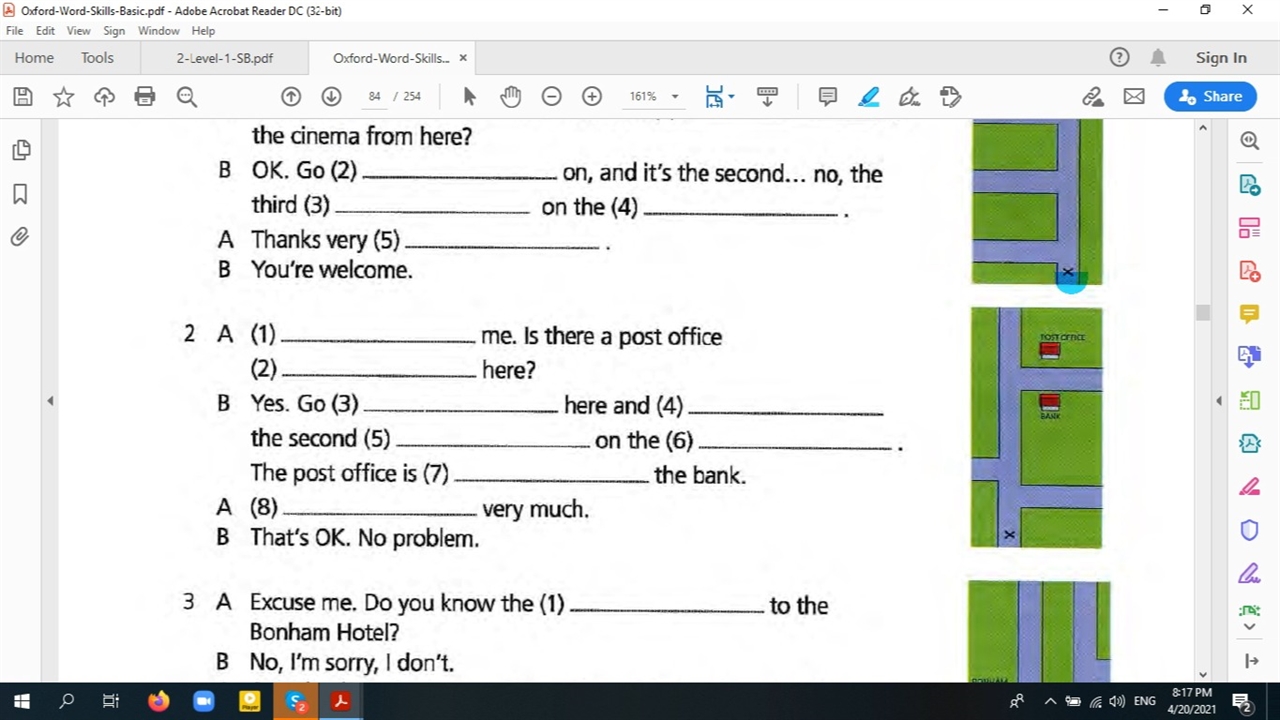This screenshot has width=1280, height=720.
Task: Open the zoom level dropdown
Action: point(675,97)
